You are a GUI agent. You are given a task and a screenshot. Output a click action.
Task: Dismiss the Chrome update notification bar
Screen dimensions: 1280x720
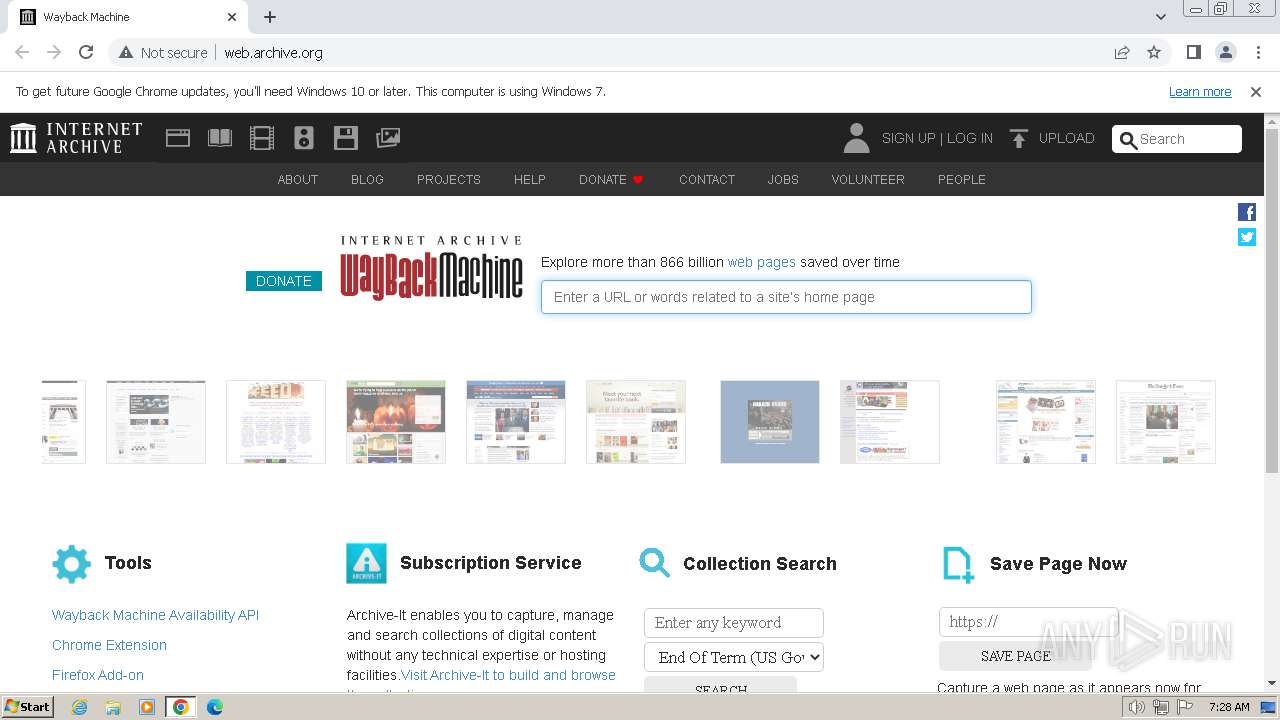pos(1256,92)
